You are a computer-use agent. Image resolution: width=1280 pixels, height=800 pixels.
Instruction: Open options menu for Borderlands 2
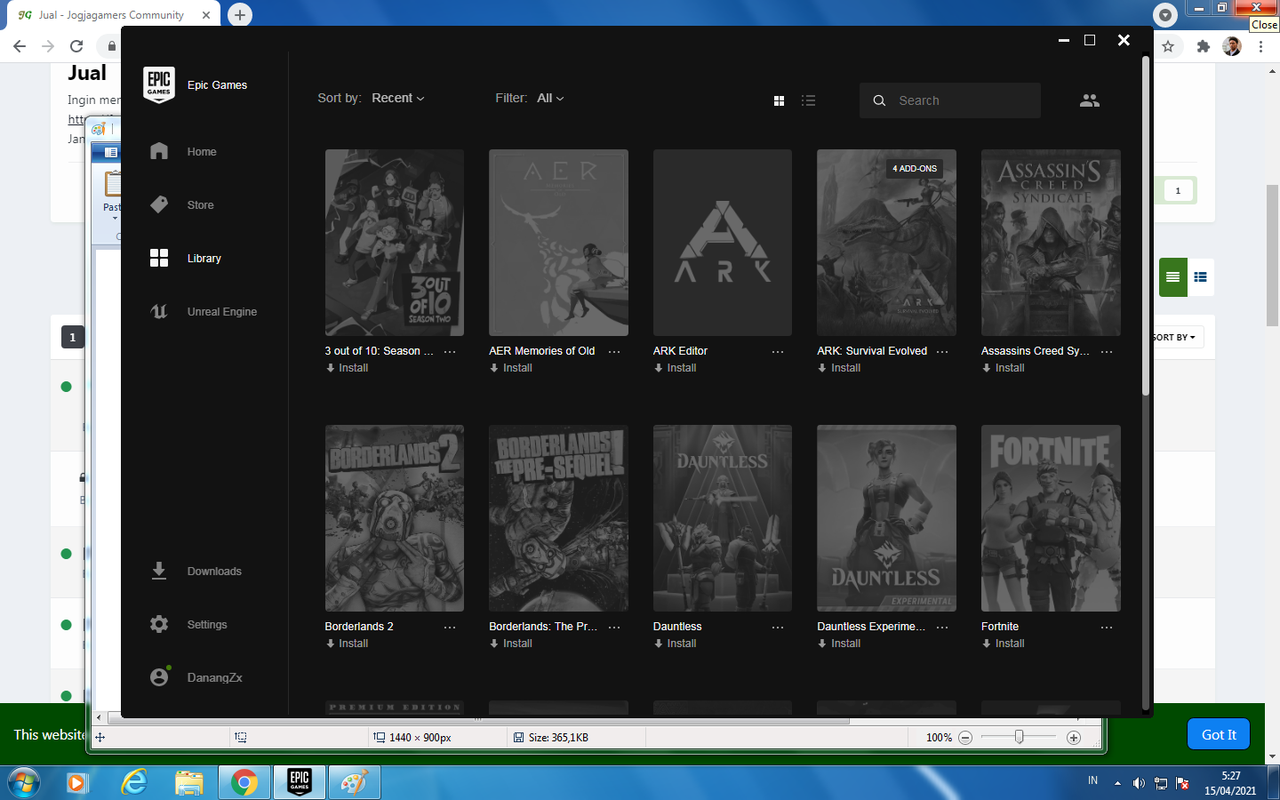point(450,627)
